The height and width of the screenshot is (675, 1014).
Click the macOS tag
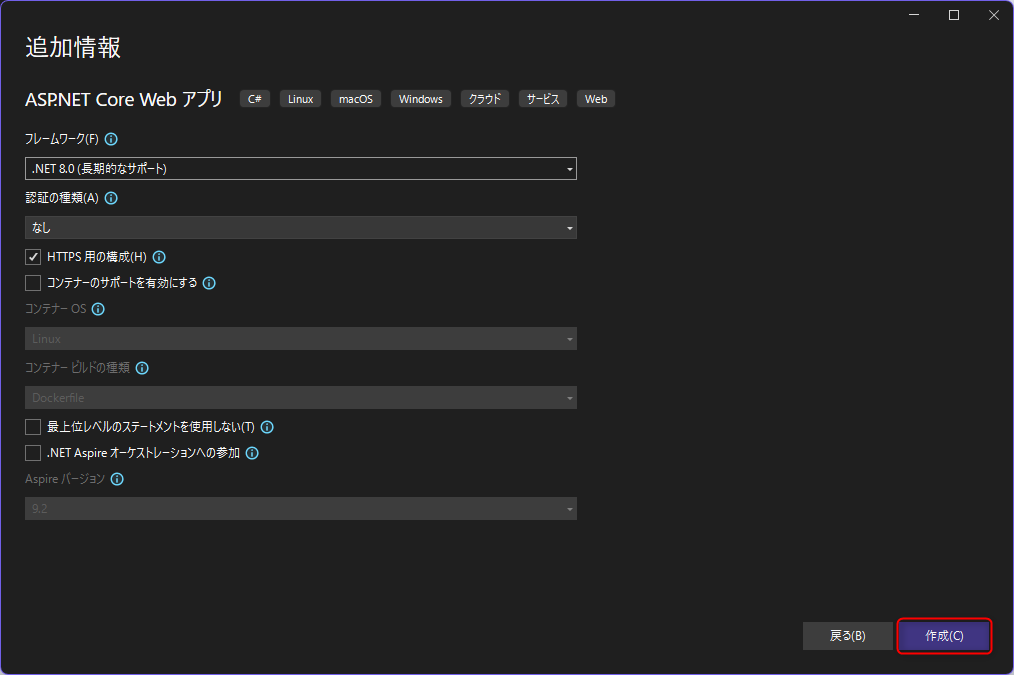point(356,99)
